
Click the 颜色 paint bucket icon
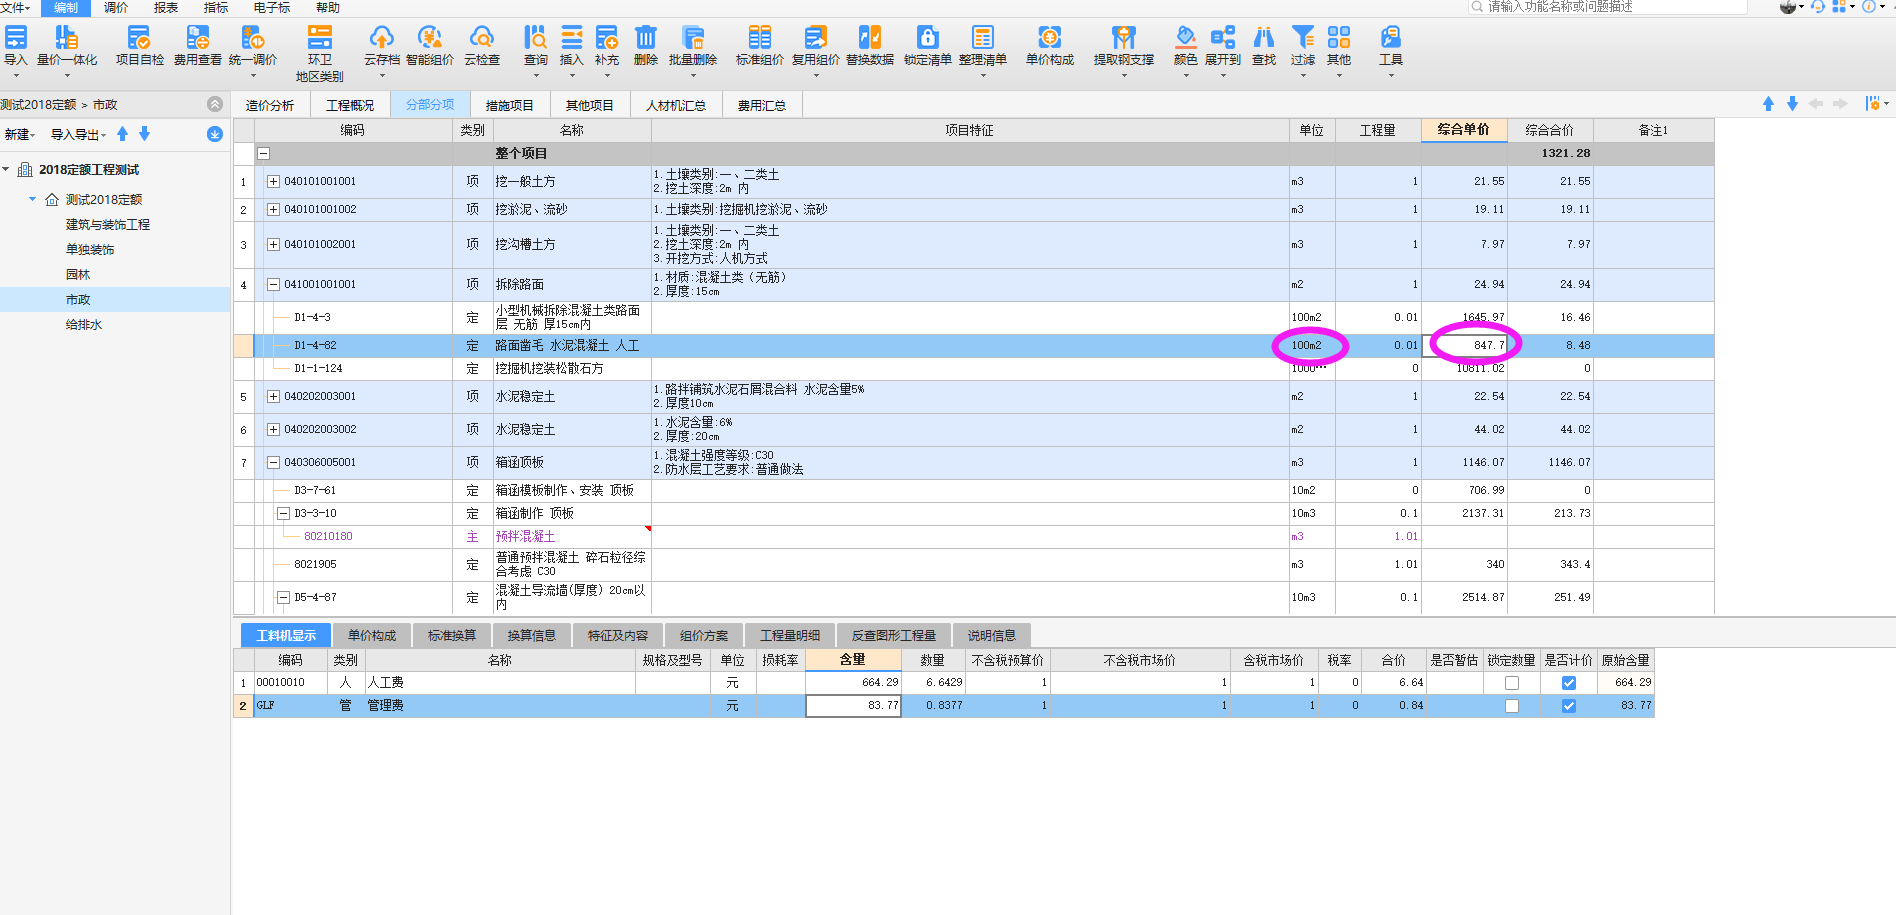[1185, 38]
